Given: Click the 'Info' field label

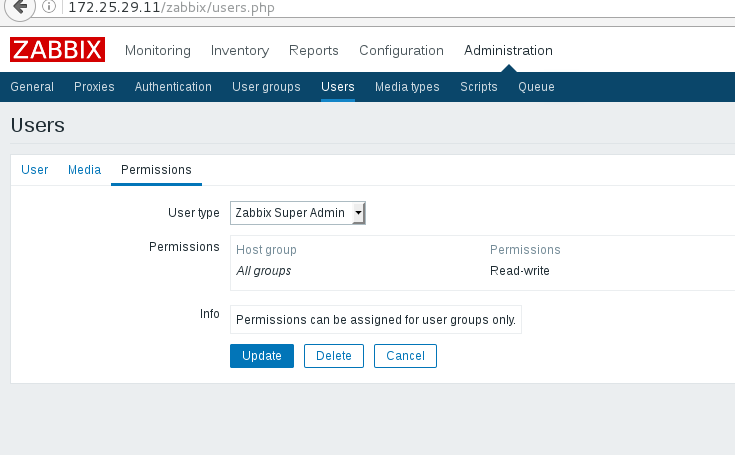Looking at the screenshot, I should (x=210, y=313).
